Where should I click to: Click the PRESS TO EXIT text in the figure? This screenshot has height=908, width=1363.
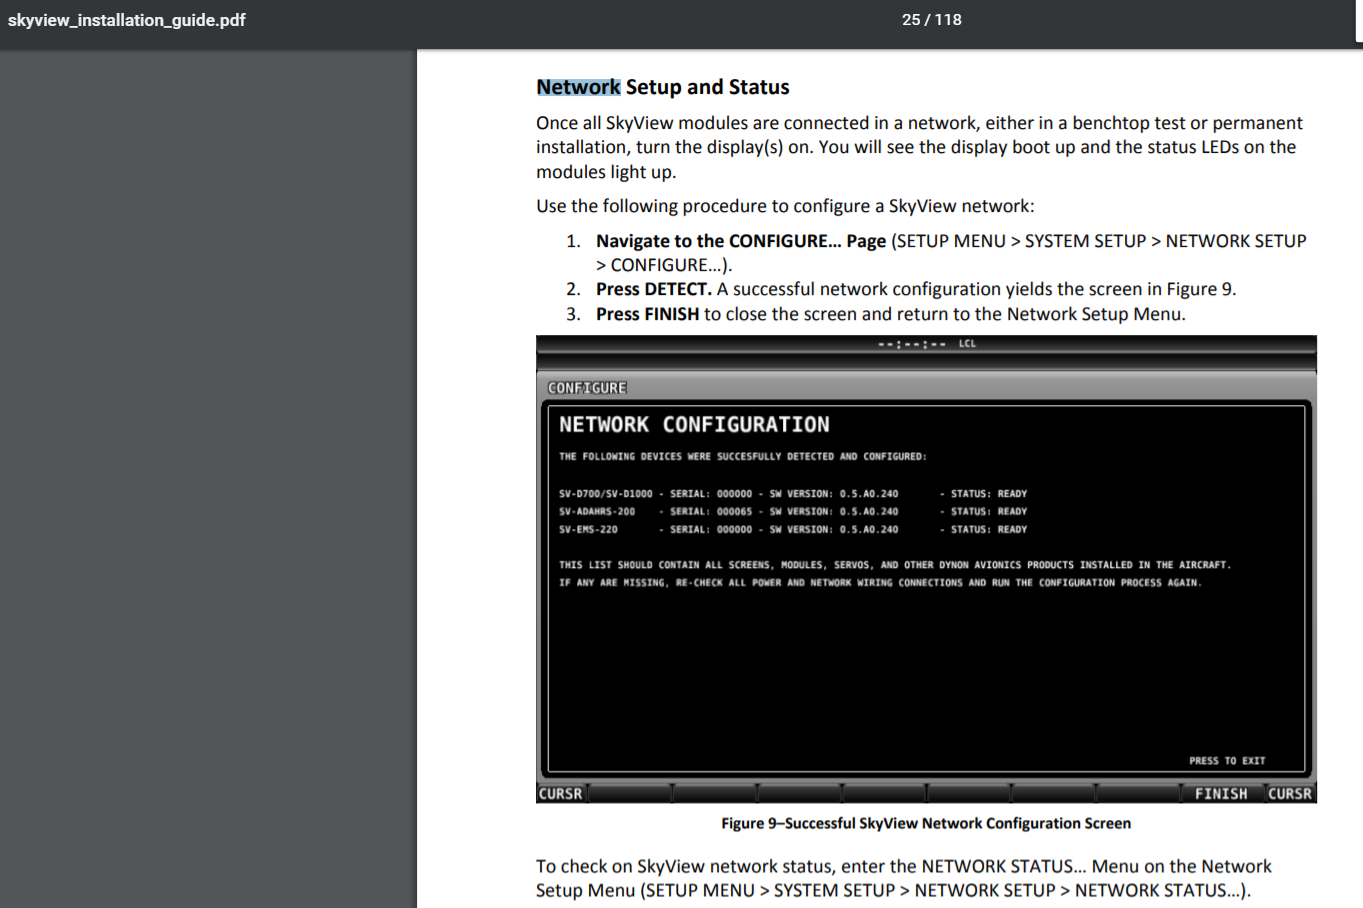point(1227,761)
